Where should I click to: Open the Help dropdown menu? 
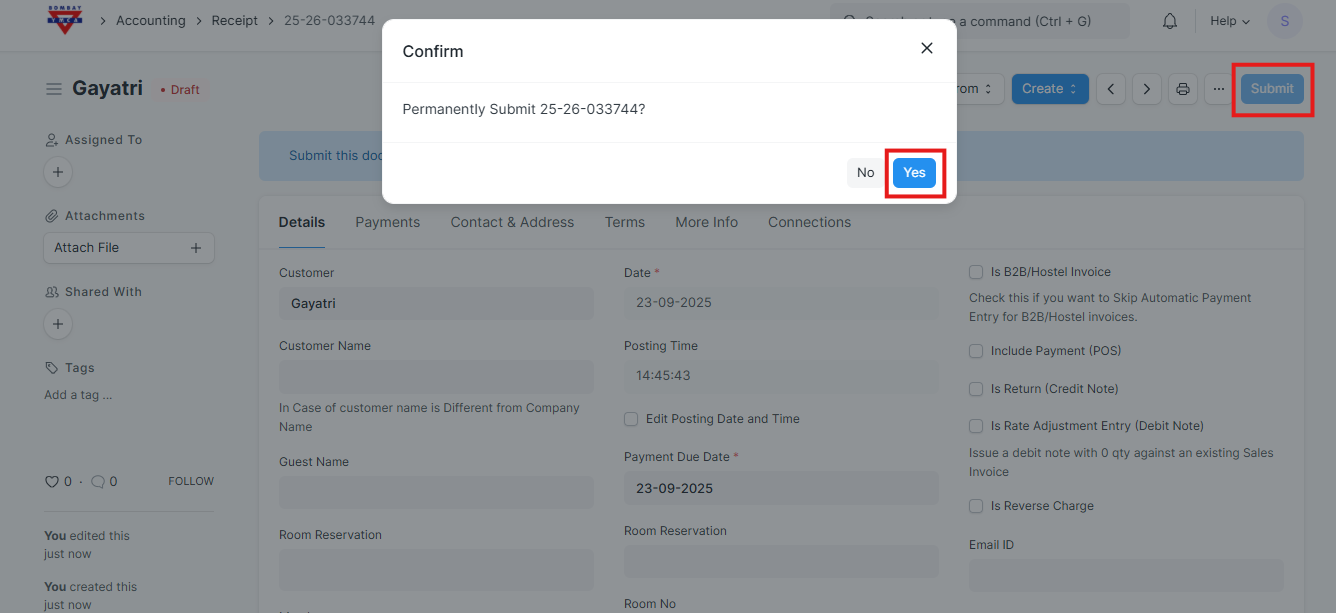(1229, 21)
